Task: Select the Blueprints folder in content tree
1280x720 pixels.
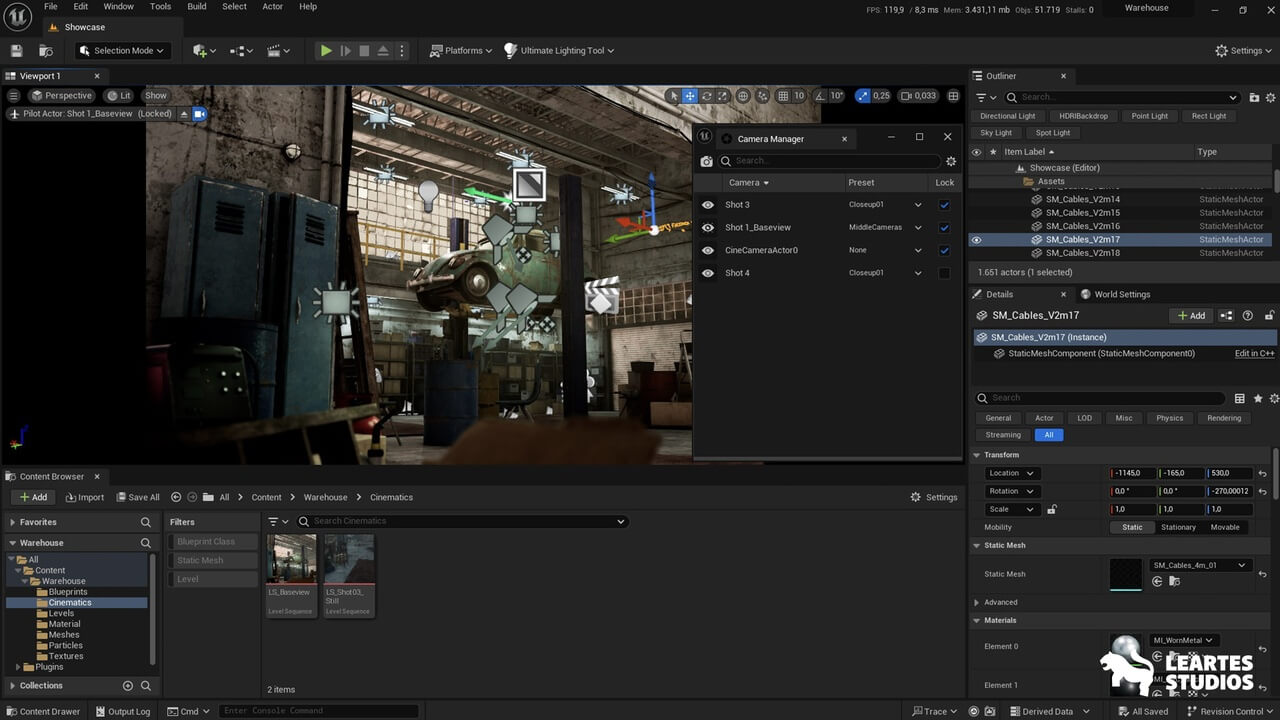Action: tap(68, 592)
